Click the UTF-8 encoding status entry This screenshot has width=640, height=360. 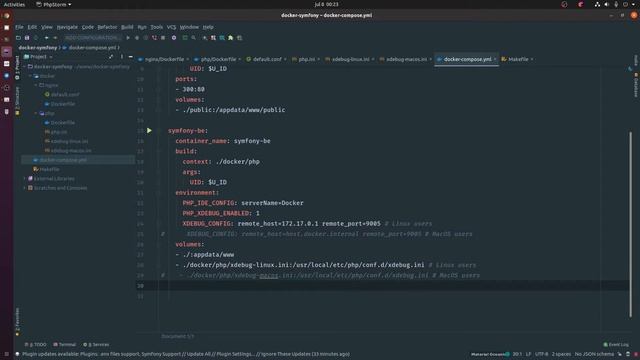click(541, 354)
